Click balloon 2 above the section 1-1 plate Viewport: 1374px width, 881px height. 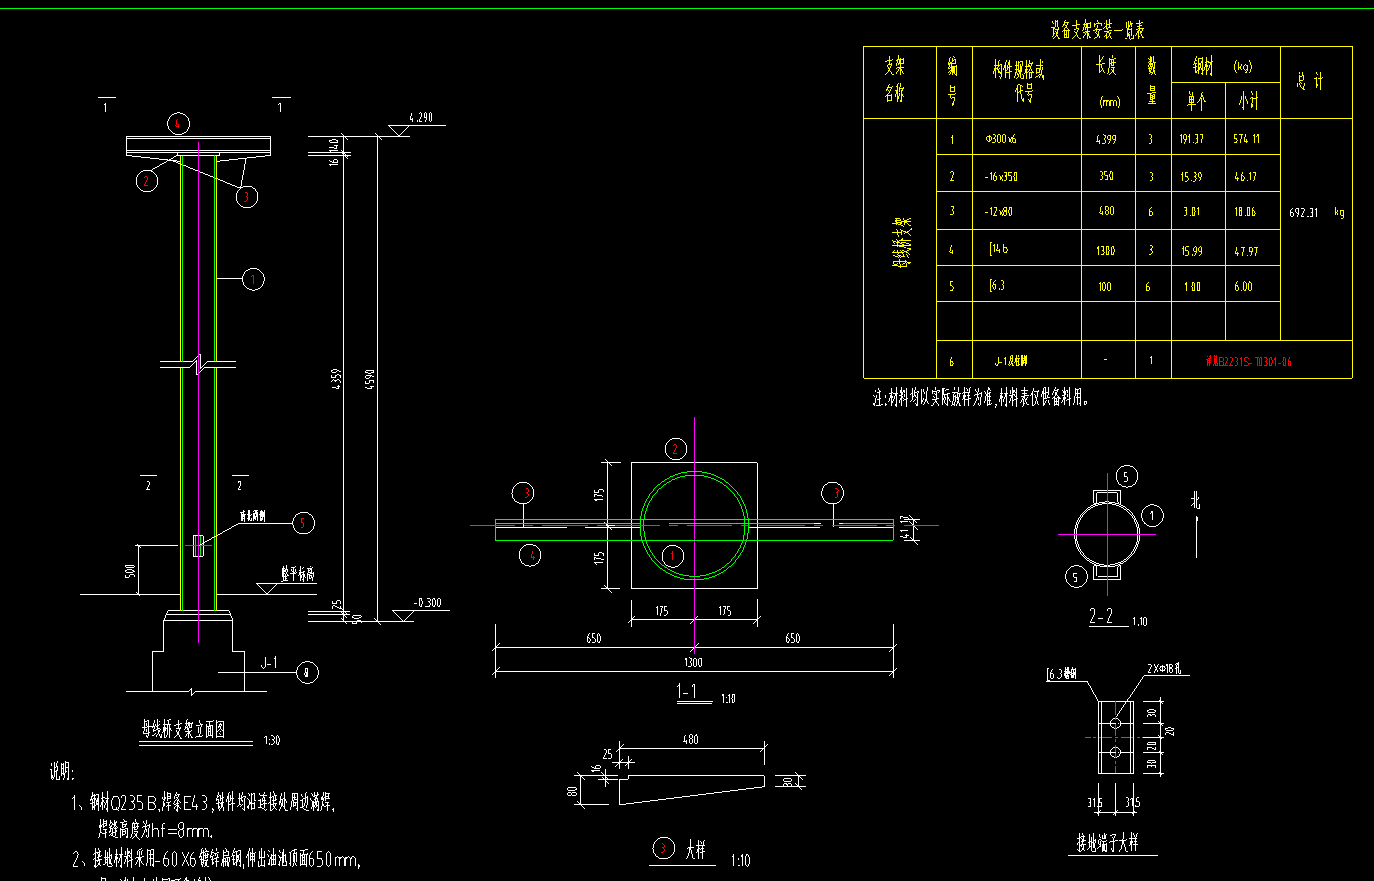675,449
